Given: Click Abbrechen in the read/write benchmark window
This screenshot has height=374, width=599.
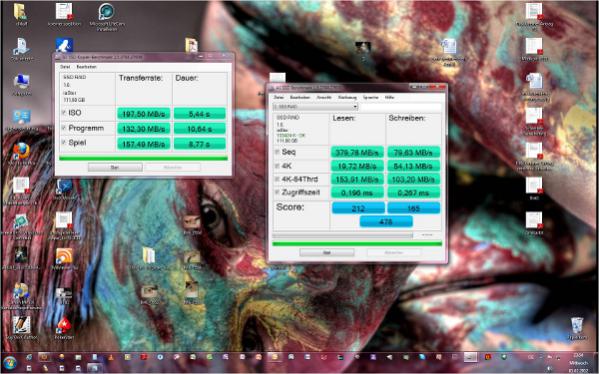Looking at the screenshot, I should pos(394,253).
